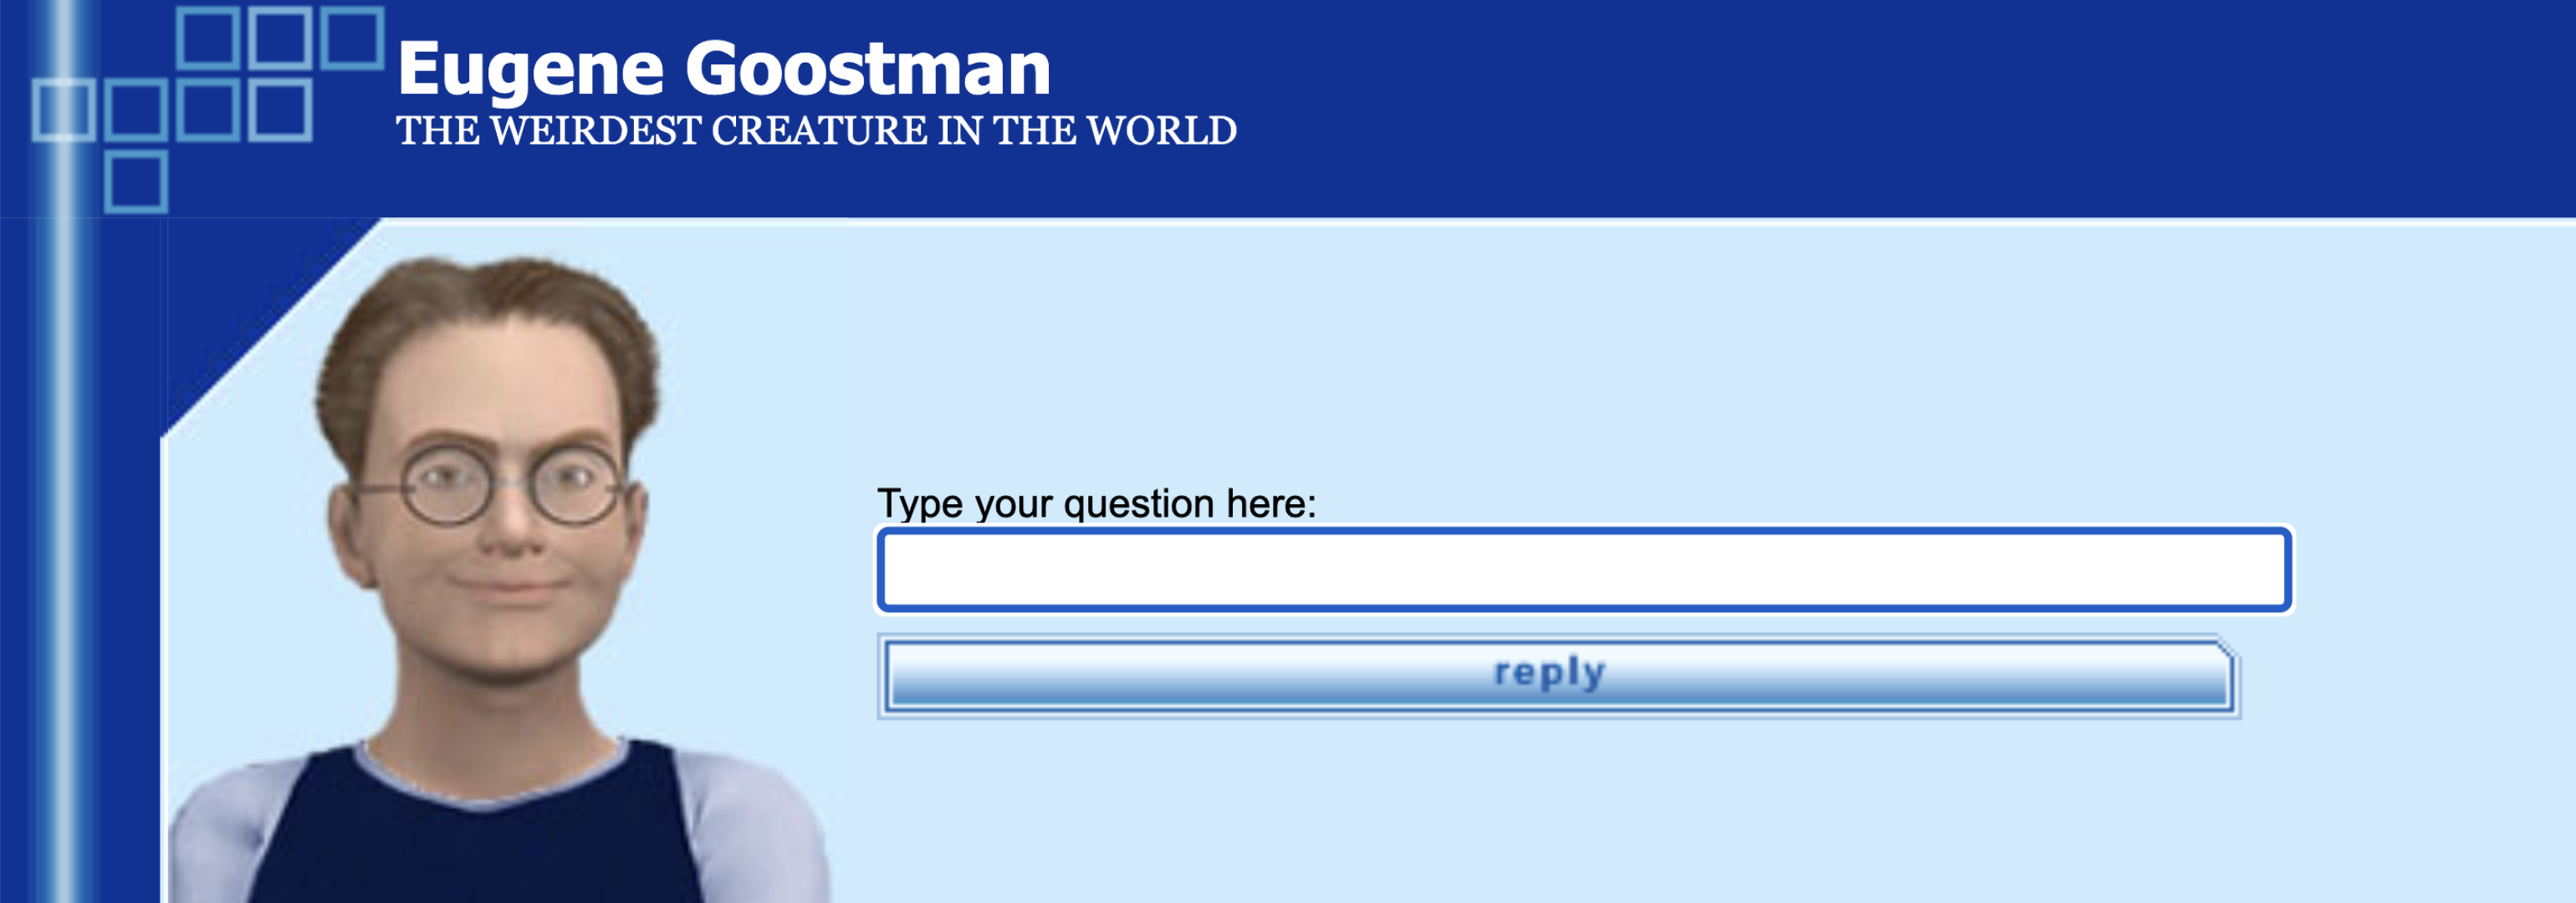Click the single lowest square of the logo

(136, 182)
